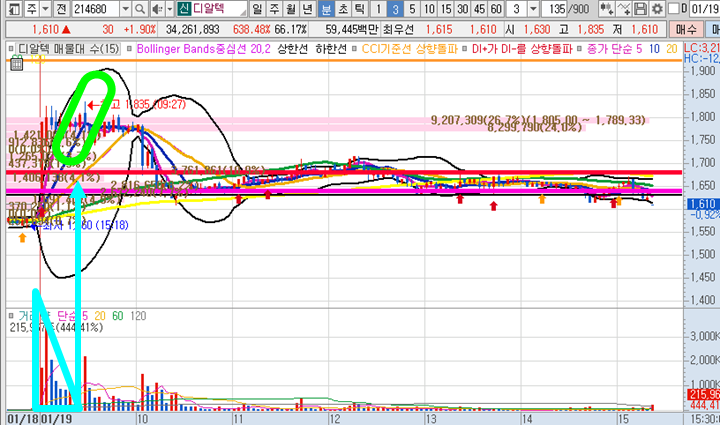Click the panel layout icon at toolbar start
The width and height of the screenshot is (720, 425).
[15, 9]
